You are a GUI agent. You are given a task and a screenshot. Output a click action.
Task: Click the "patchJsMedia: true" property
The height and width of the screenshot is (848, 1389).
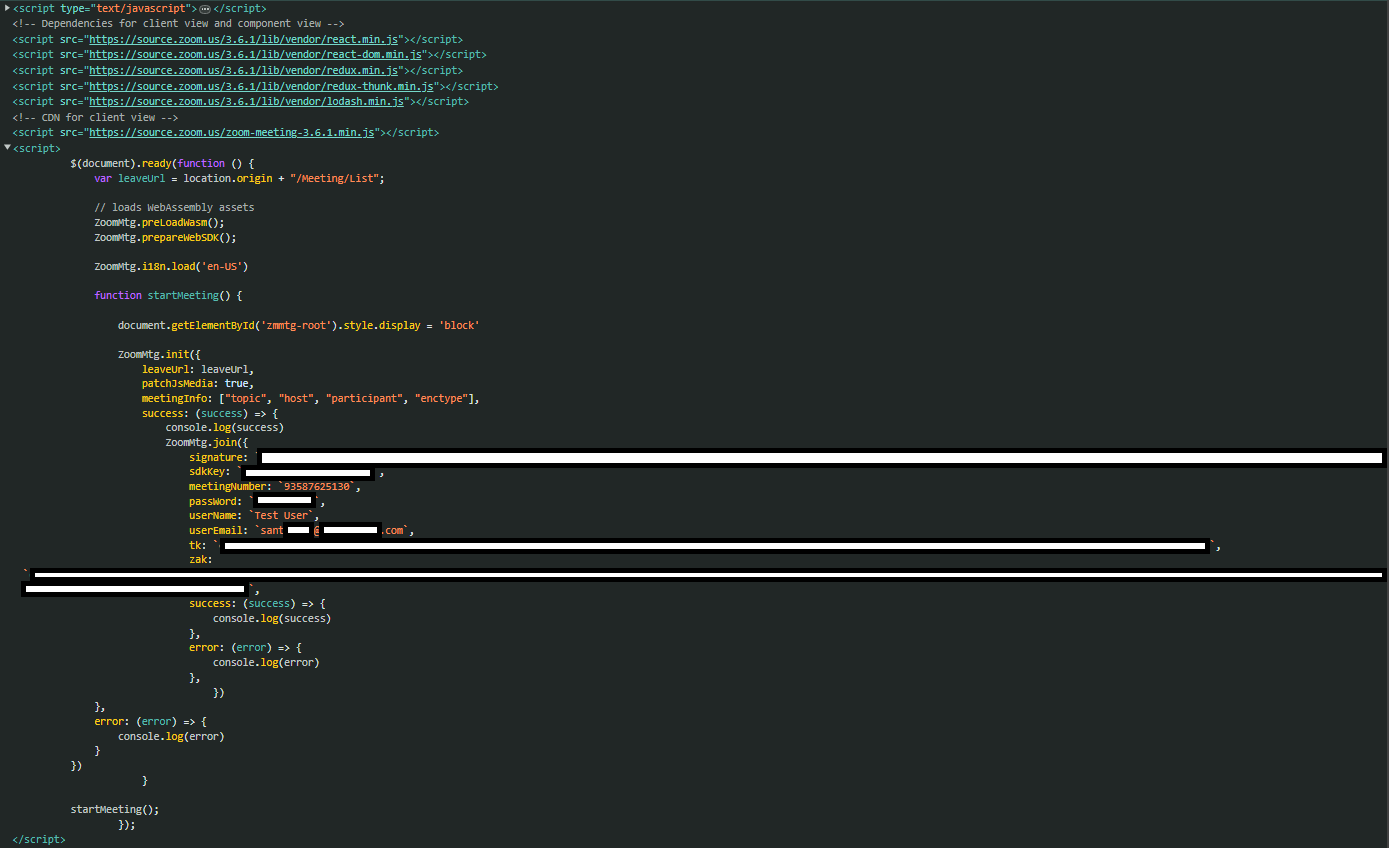pos(198,383)
